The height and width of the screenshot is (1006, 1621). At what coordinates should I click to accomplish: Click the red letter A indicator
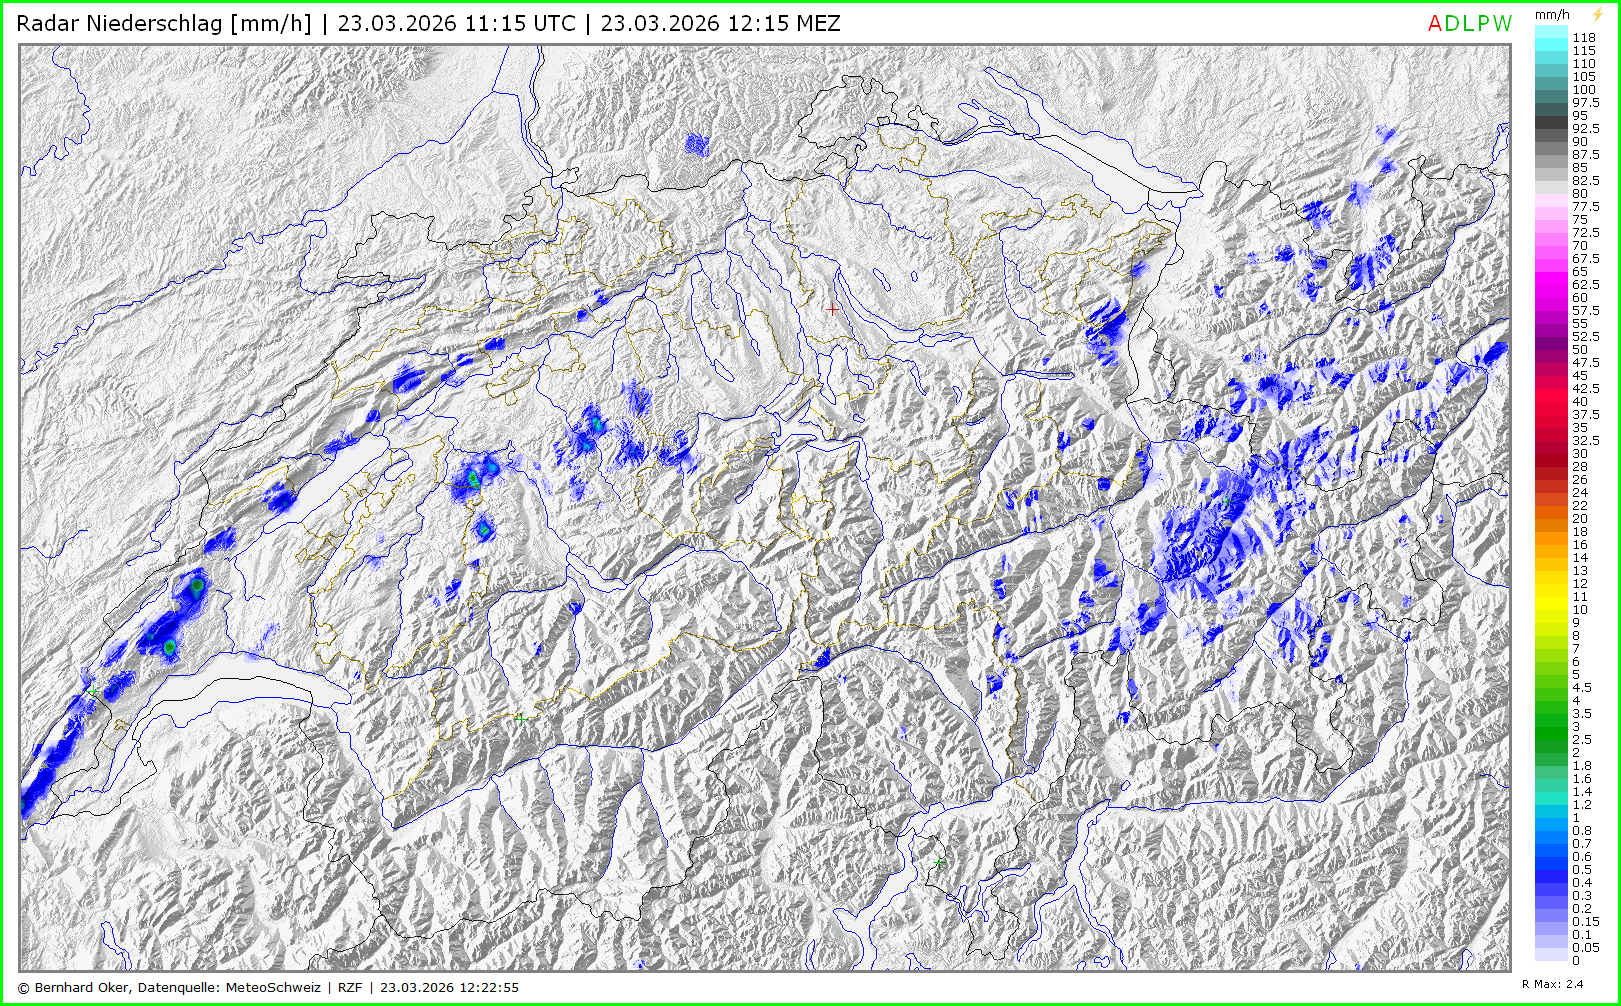(x=1435, y=24)
